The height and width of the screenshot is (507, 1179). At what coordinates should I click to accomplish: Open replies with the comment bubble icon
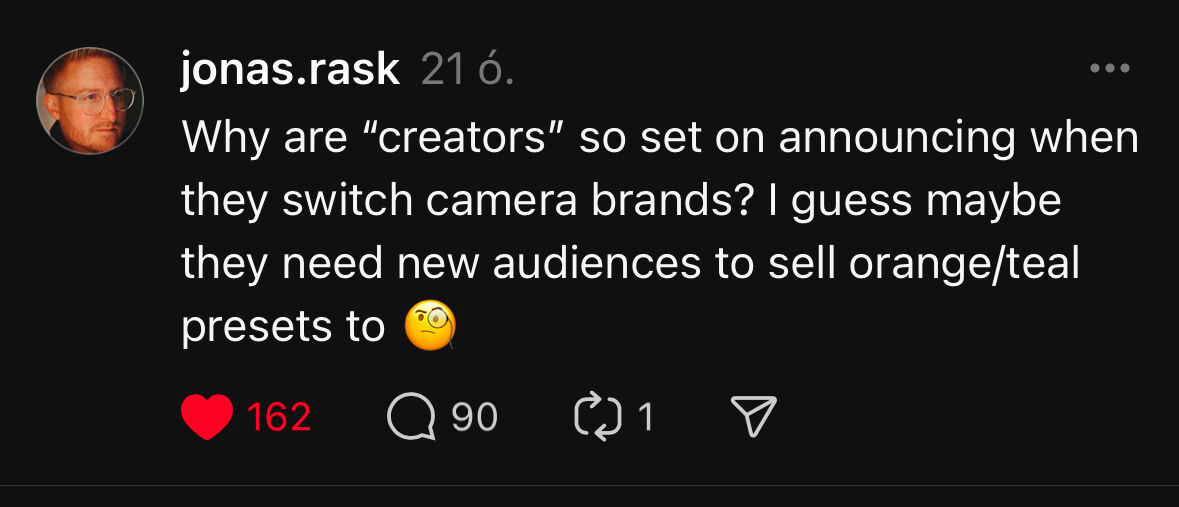tap(412, 417)
